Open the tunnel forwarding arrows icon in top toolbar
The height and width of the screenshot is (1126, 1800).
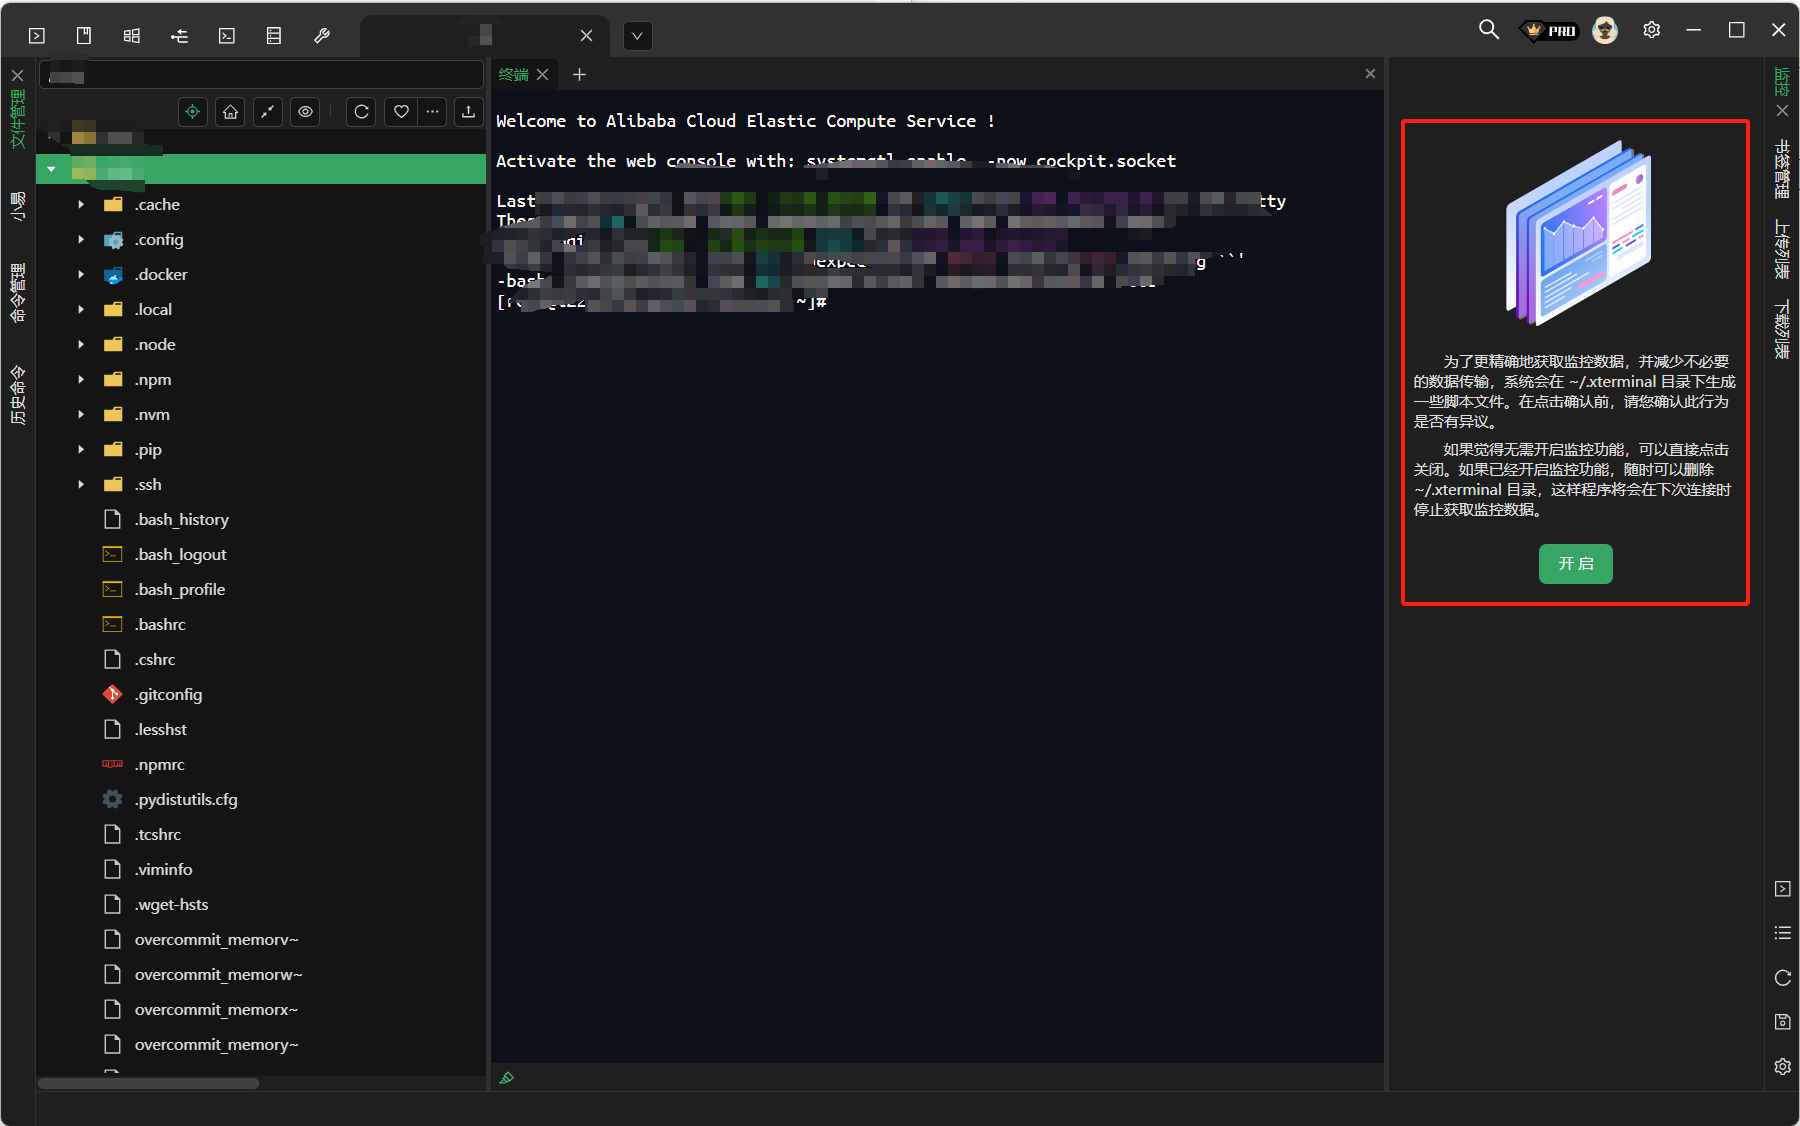[179, 36]
